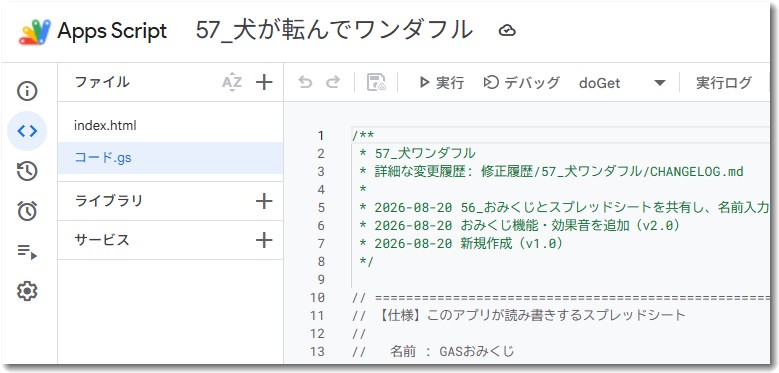The width and height of the screenshot is (779, 373).
Task: Click the 'おみくじ機能・効果音を追加' comment line
Action: coord(519,225)
